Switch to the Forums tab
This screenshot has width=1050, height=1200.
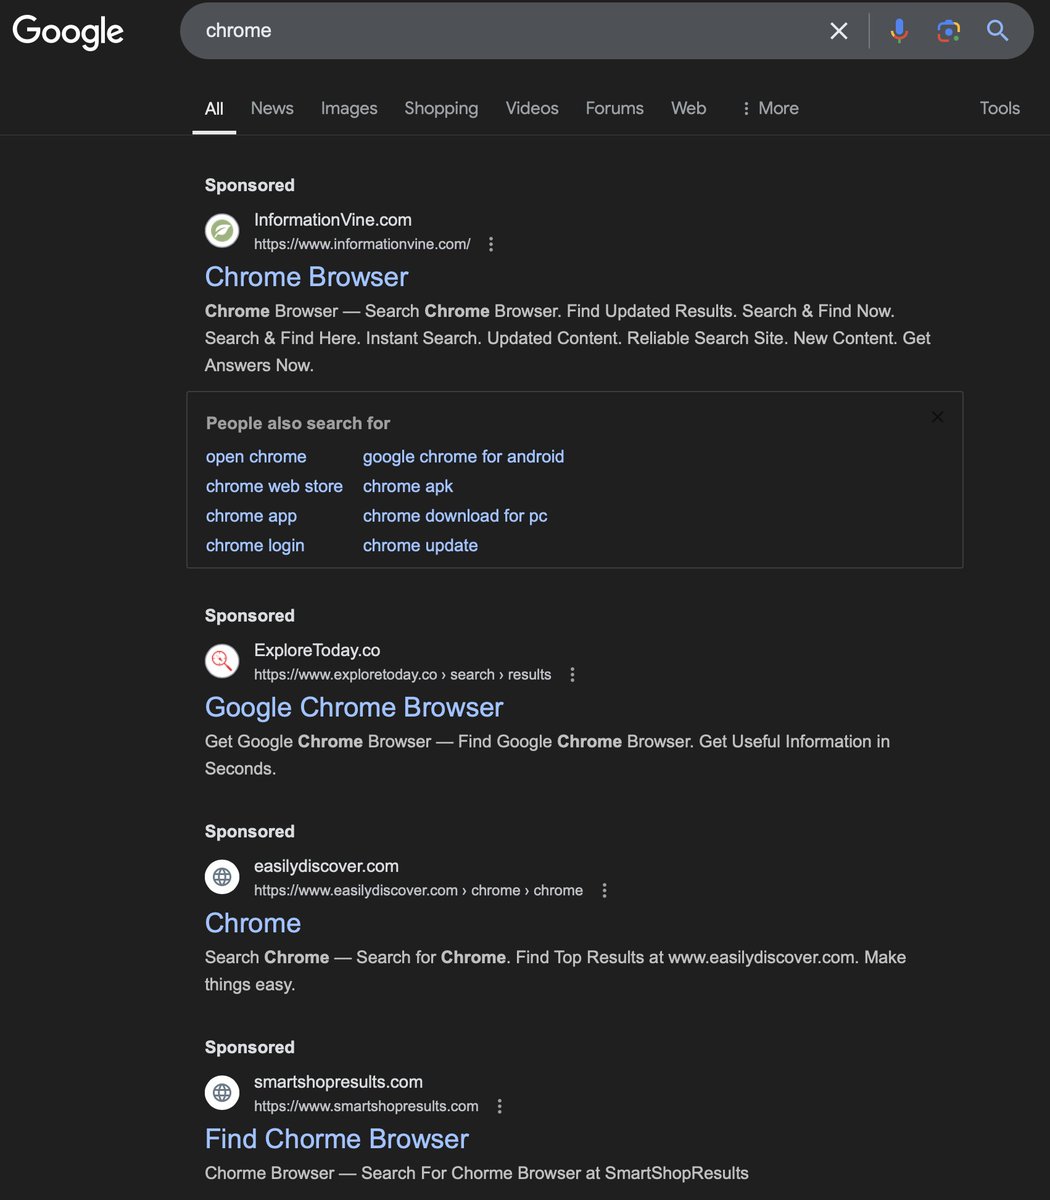(x=614, y=108)
